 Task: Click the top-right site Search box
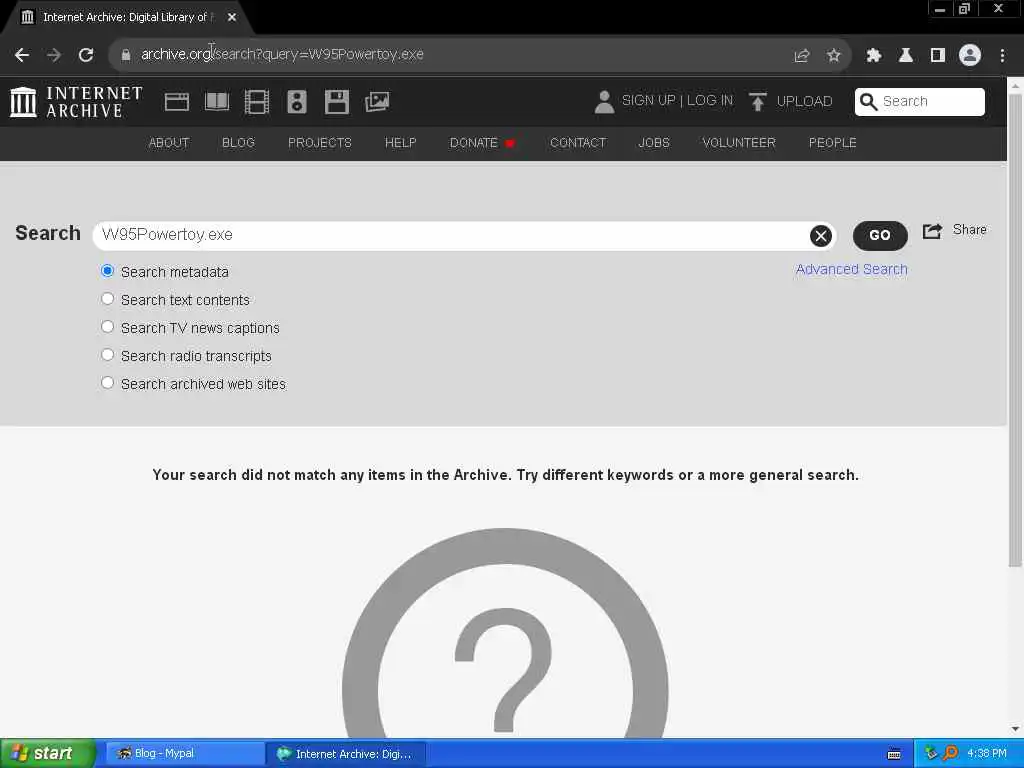tap(920, 102)
